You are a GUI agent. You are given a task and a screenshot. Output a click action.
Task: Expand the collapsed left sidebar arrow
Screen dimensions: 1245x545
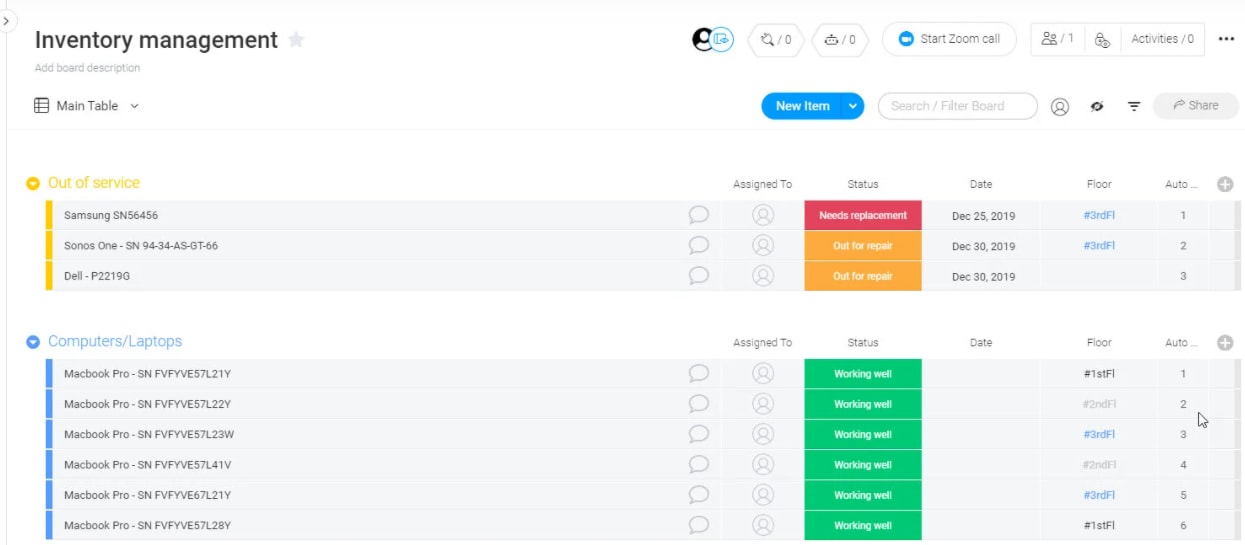[6, 20]
